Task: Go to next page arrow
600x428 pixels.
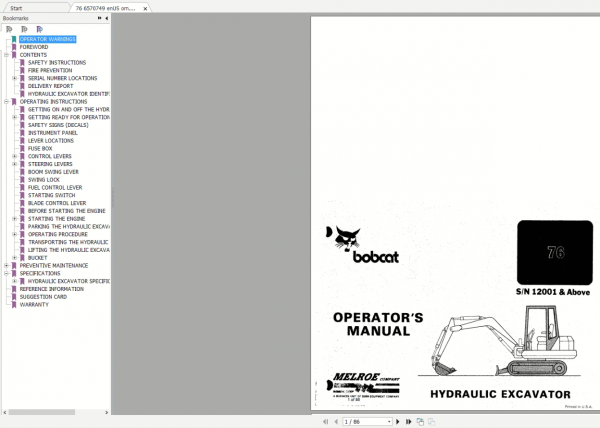Action: click(398, 421)
